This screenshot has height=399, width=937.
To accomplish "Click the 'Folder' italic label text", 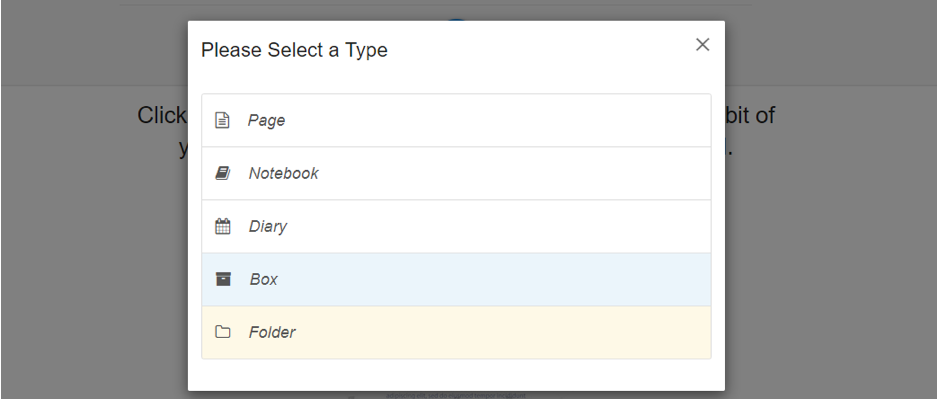I will (272, 333).
